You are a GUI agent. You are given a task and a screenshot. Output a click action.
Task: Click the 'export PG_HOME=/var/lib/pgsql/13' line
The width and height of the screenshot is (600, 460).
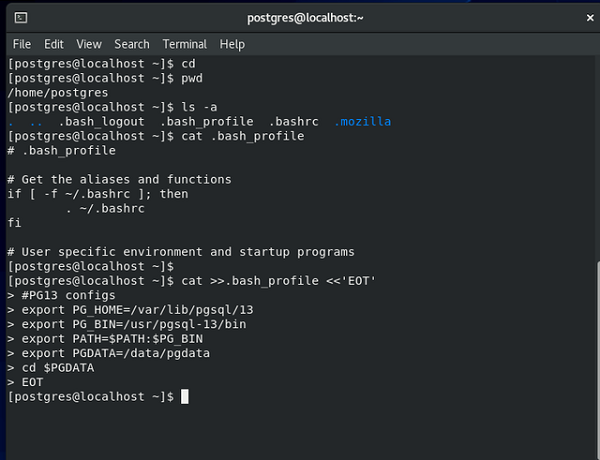(137, 310)
